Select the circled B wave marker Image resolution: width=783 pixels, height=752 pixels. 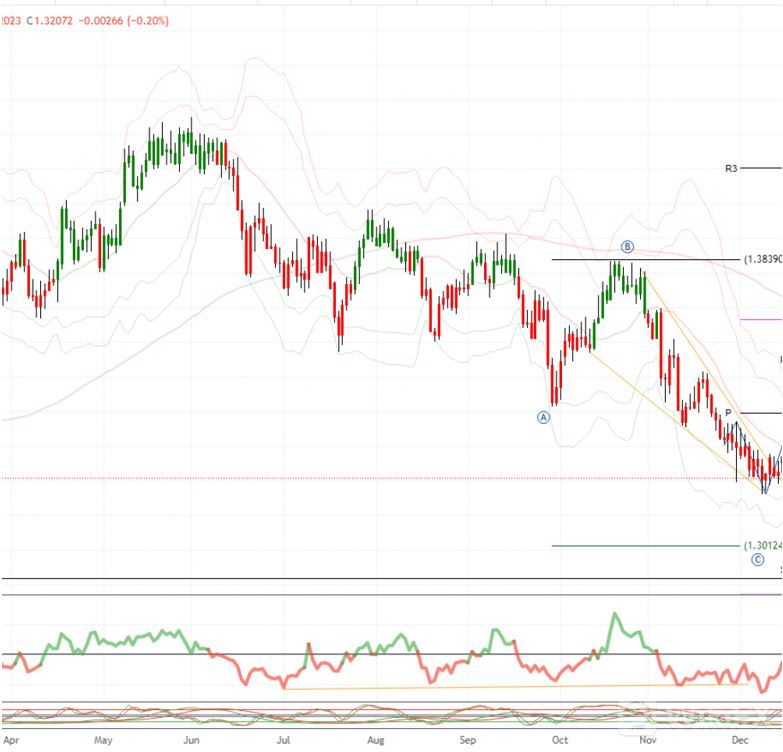click(627, 247)
